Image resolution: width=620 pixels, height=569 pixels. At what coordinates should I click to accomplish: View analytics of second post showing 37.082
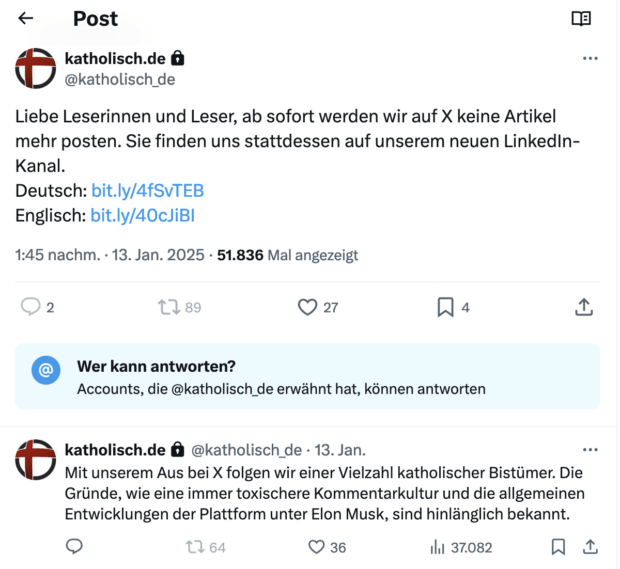pos(437,547)
